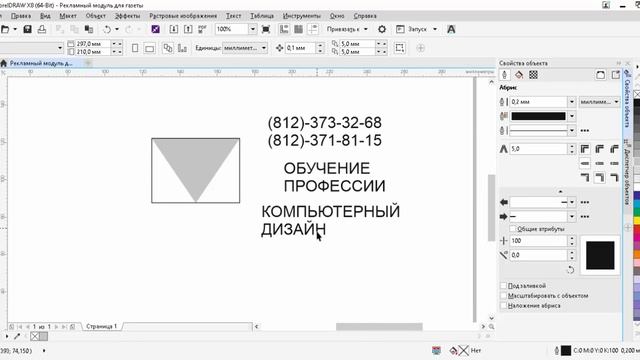Select the 'Страница 1' page tab

(102, 327)
